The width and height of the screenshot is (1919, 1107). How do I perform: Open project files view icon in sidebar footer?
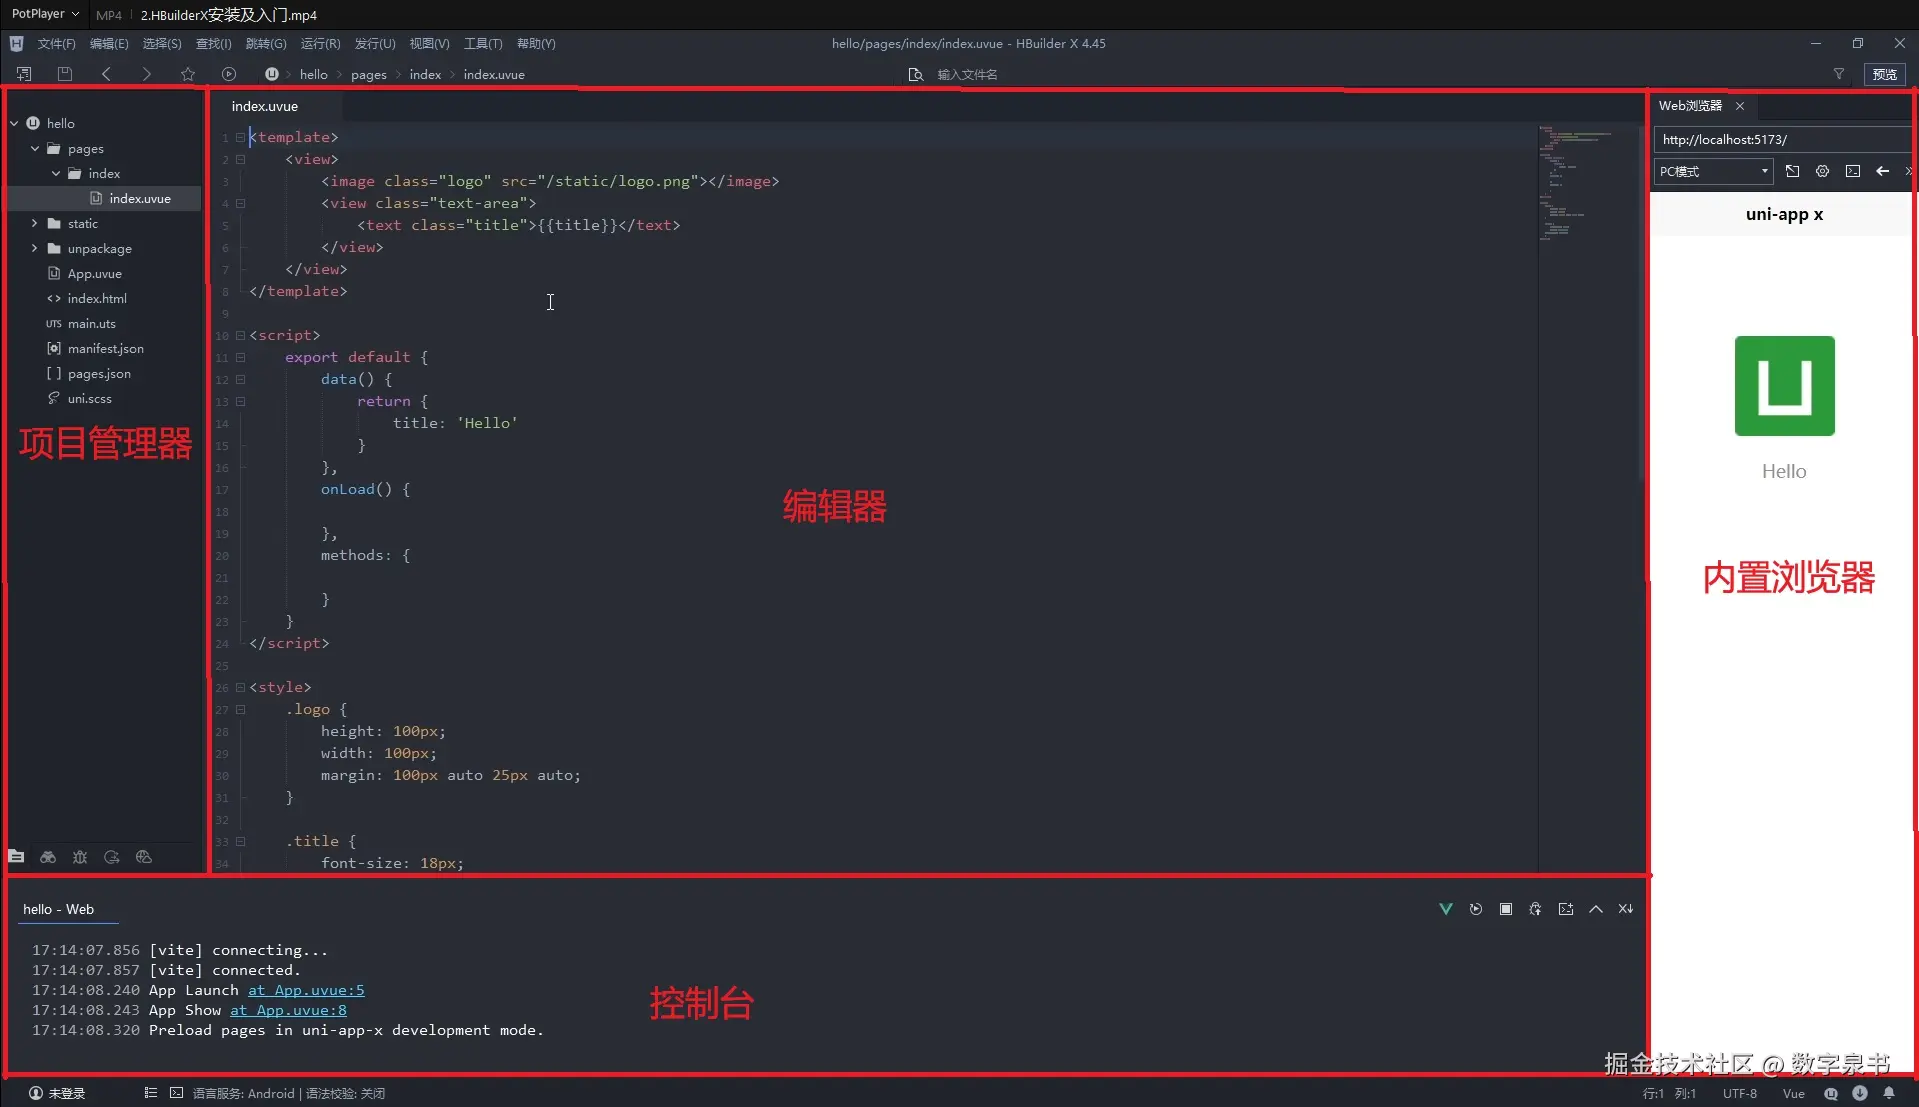[16, 857]
